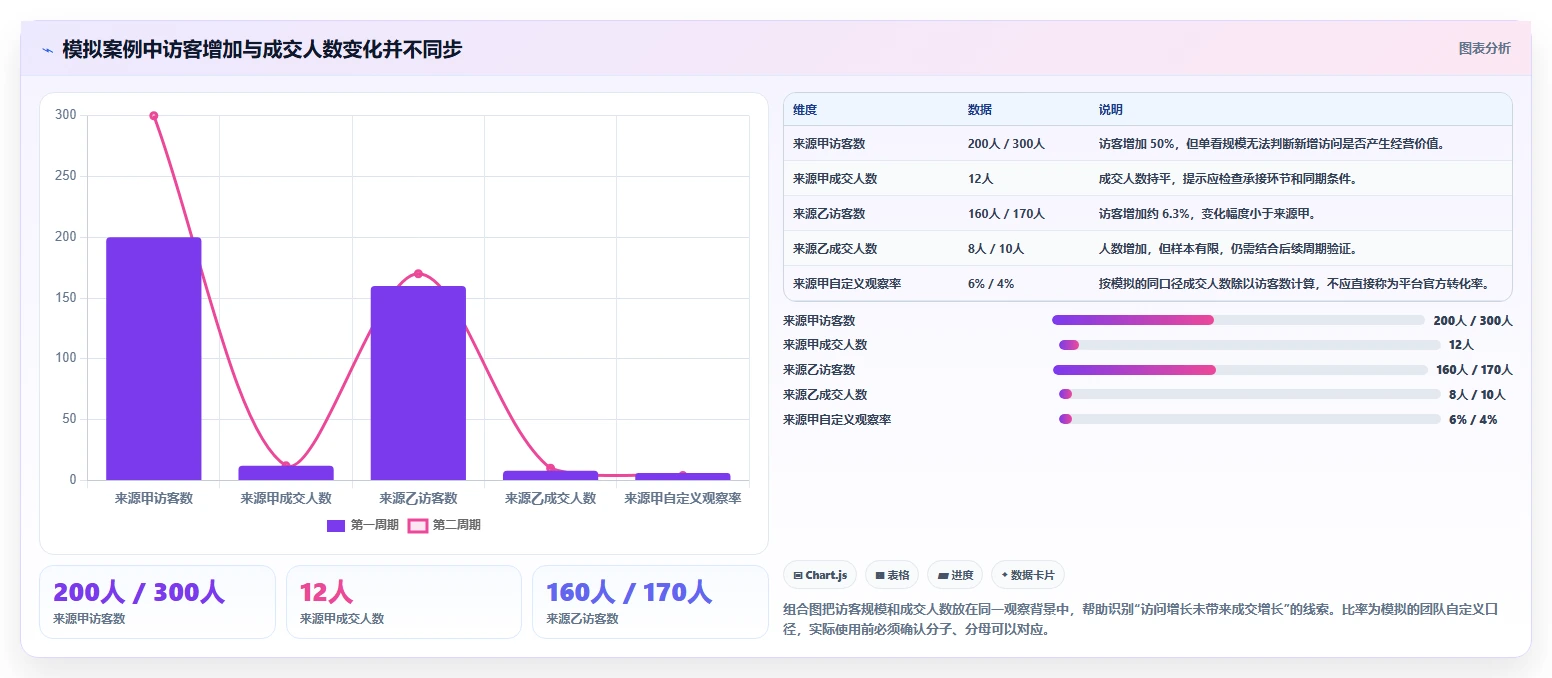Open the 200人 / 300人 data card
This screenshot has height=678, width=1552.
click(157, 602)
